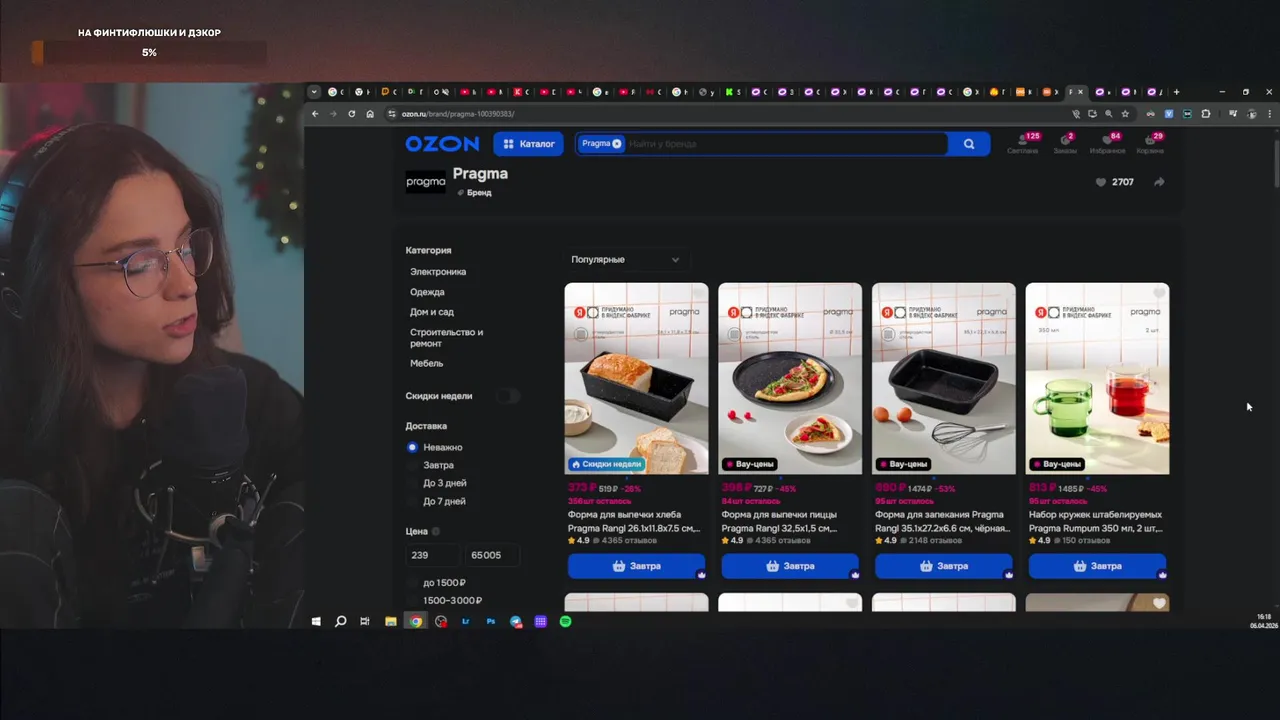Open Spotify from the taskbar
Viewport: 1280px width, 720px height.
[x=565, y=621]
